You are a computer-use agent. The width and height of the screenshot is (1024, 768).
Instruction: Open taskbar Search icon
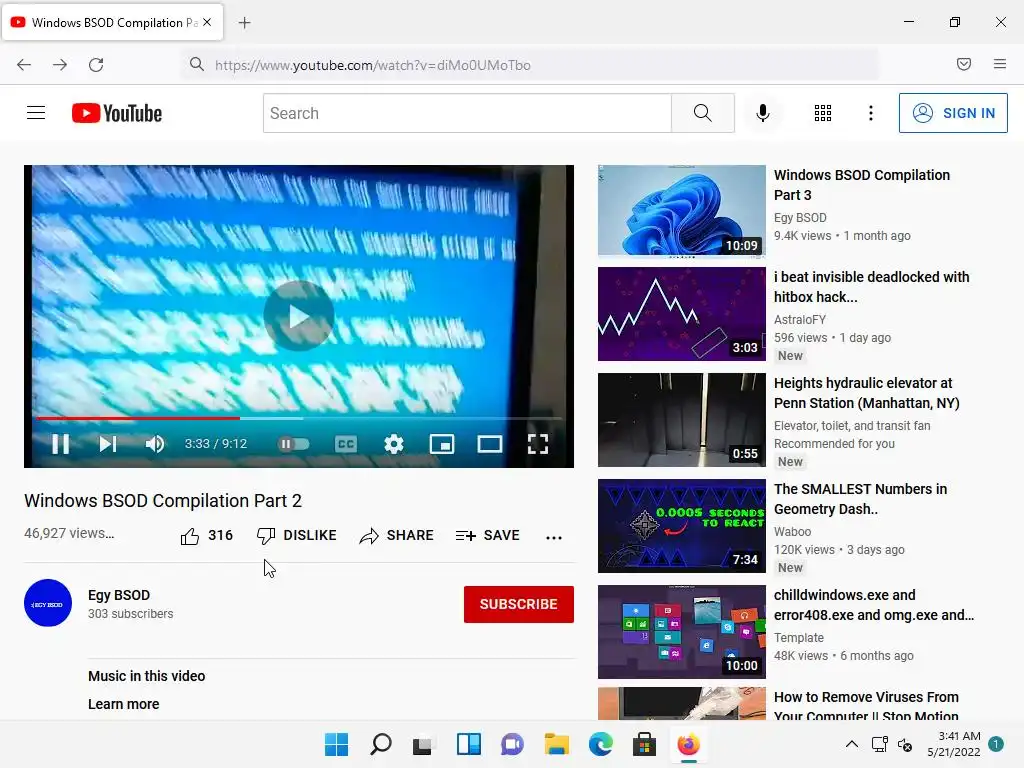click(x=381, y=744)
